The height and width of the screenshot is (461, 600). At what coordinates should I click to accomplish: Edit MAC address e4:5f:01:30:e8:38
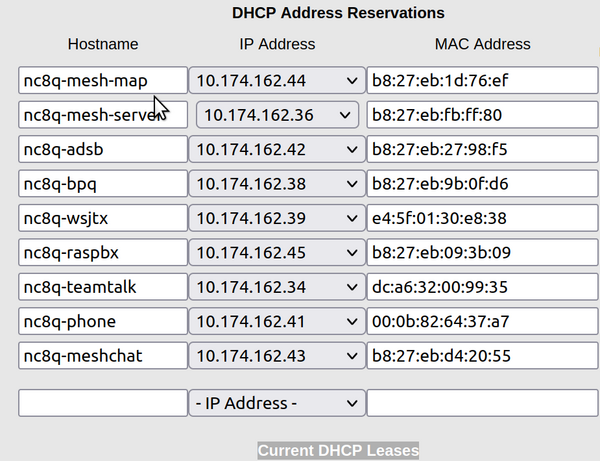pyautogui.click(x=483, y=218)
